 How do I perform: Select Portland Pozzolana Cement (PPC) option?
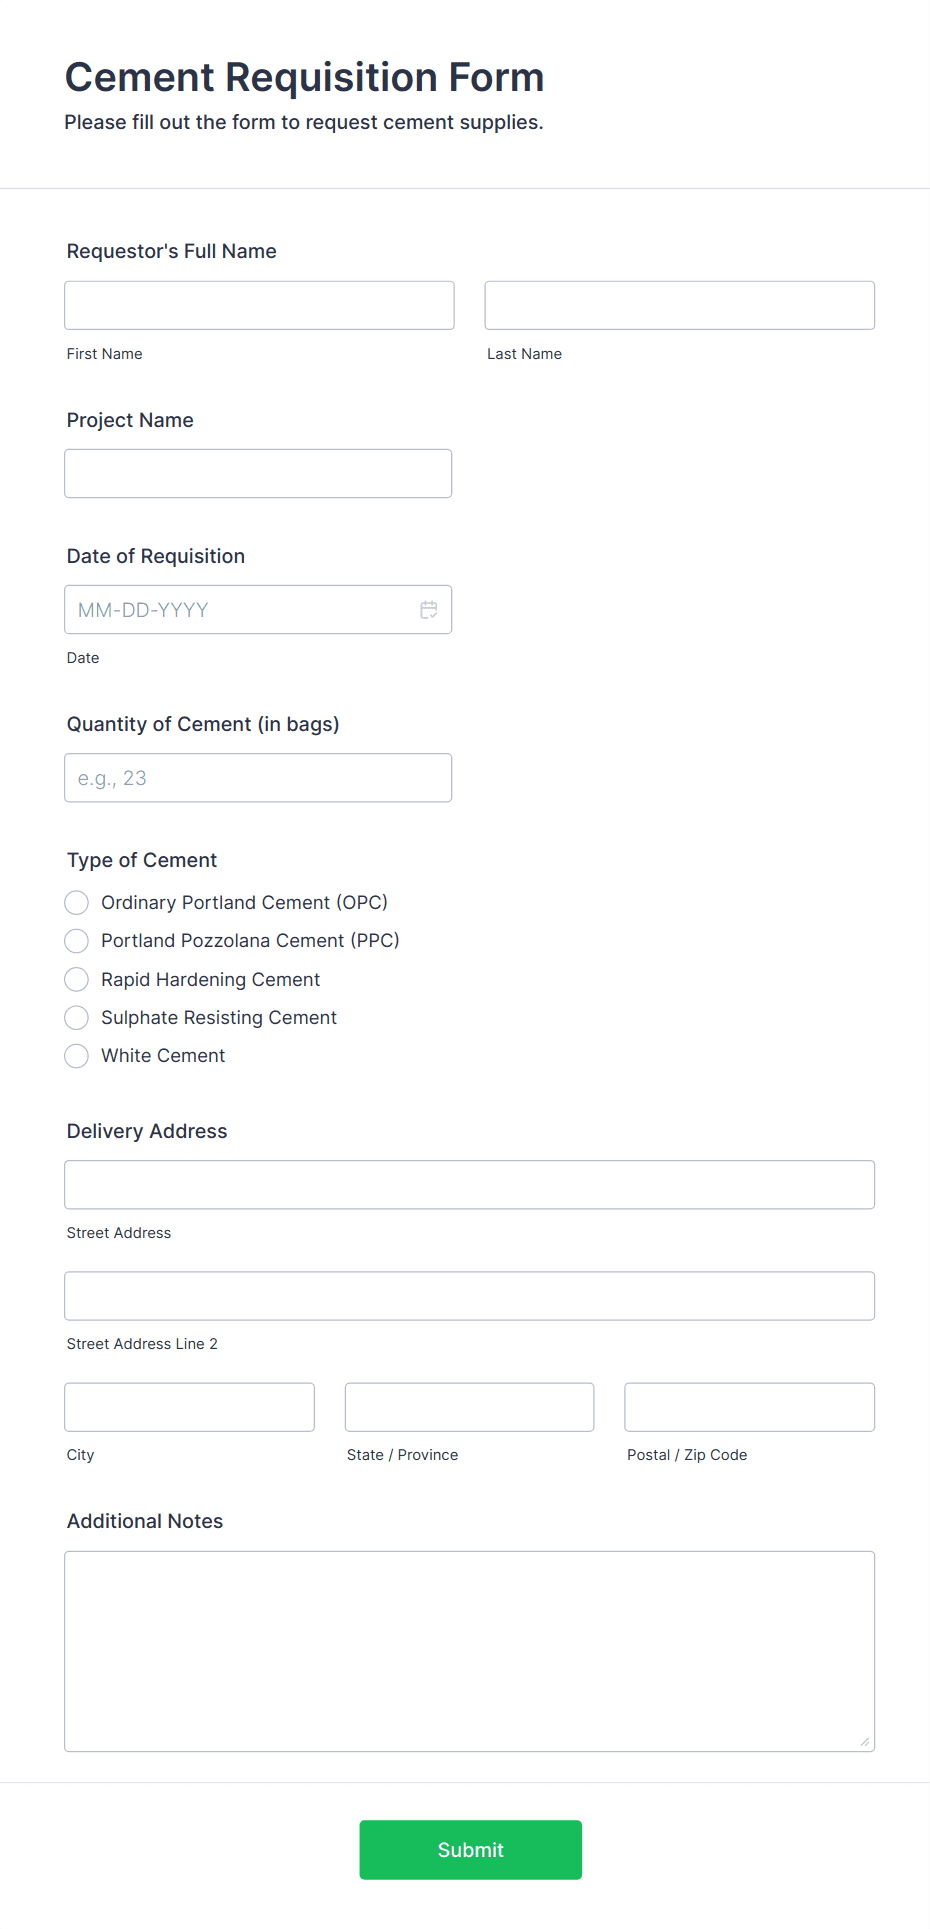tap(77, 941)
